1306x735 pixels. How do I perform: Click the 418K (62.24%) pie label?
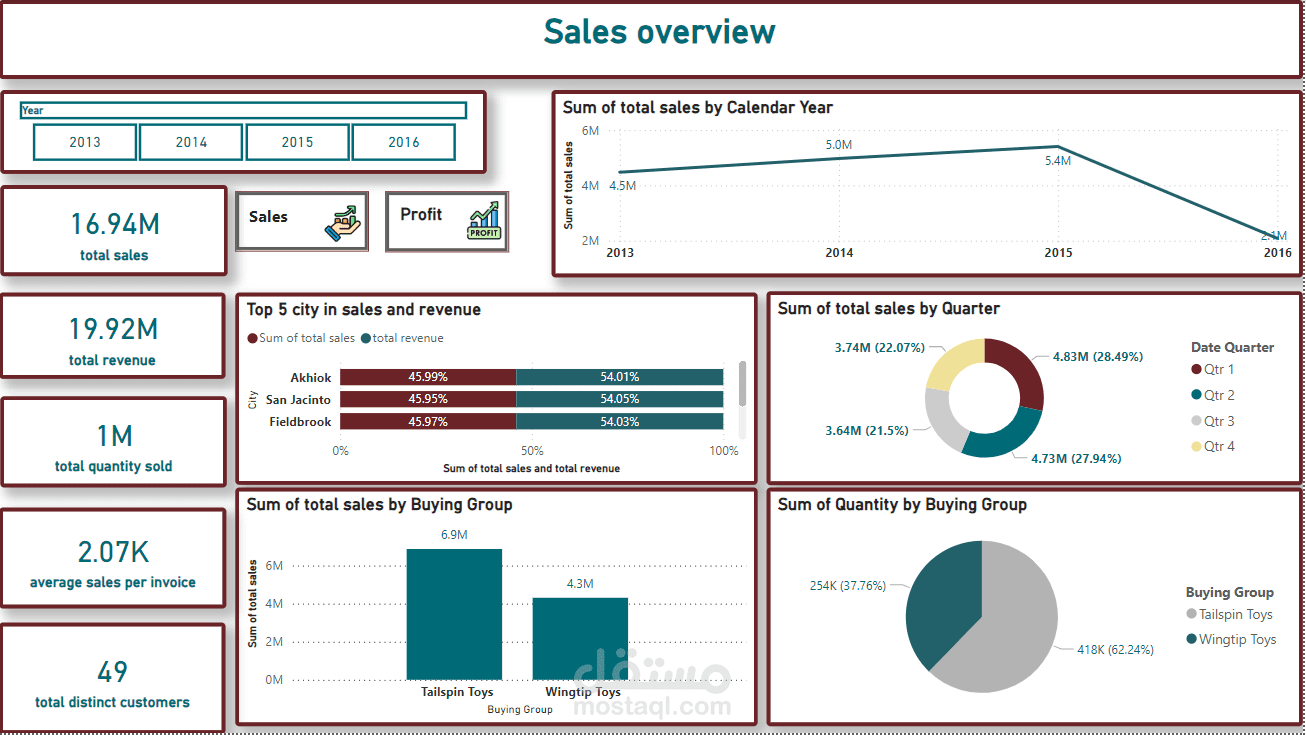(1115, 650)
